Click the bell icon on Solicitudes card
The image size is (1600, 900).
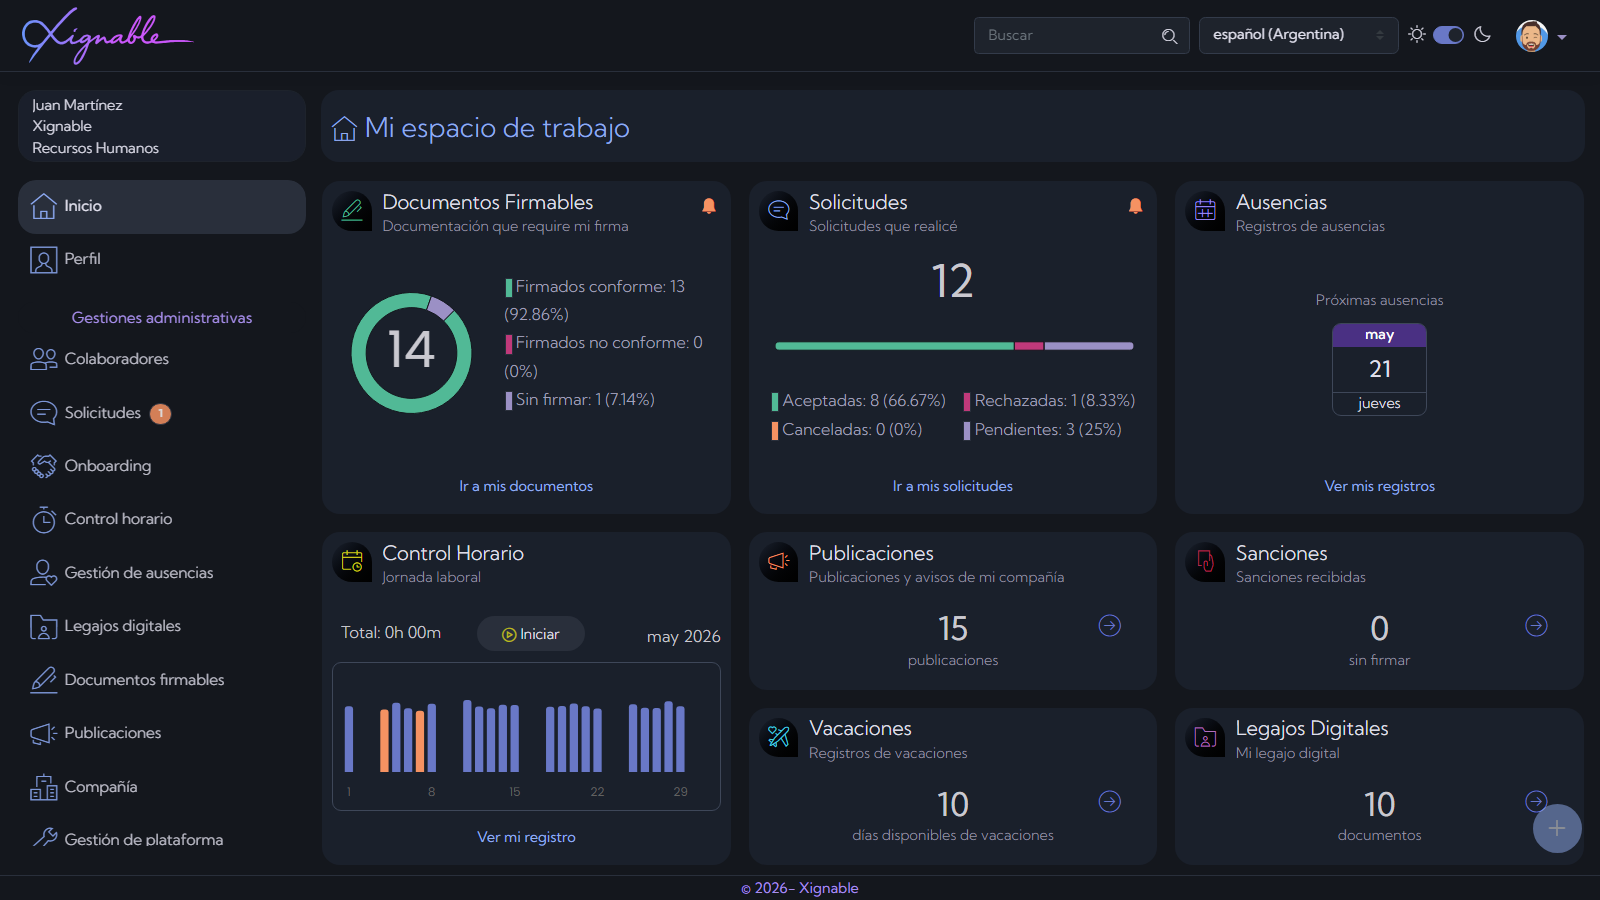coord(1135,206)
